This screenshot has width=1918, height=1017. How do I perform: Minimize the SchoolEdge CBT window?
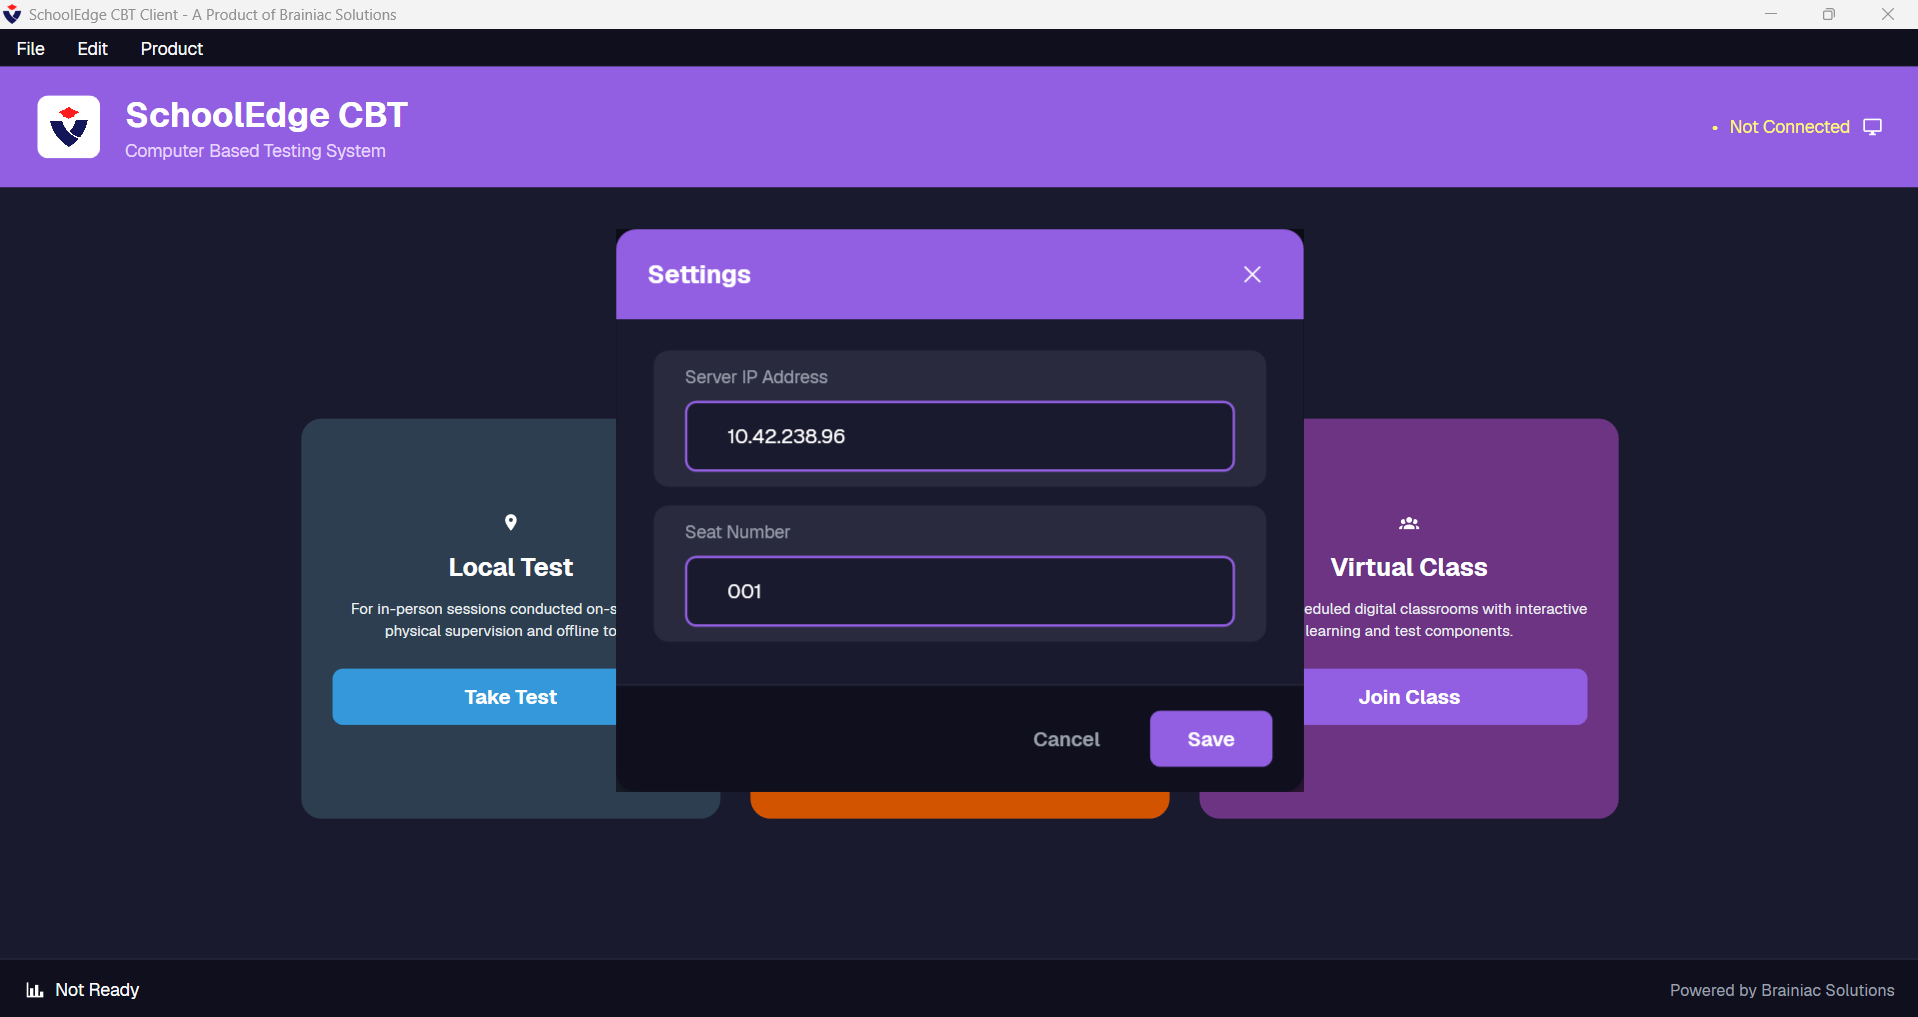pyautogui.click(x=1771, y=14)
